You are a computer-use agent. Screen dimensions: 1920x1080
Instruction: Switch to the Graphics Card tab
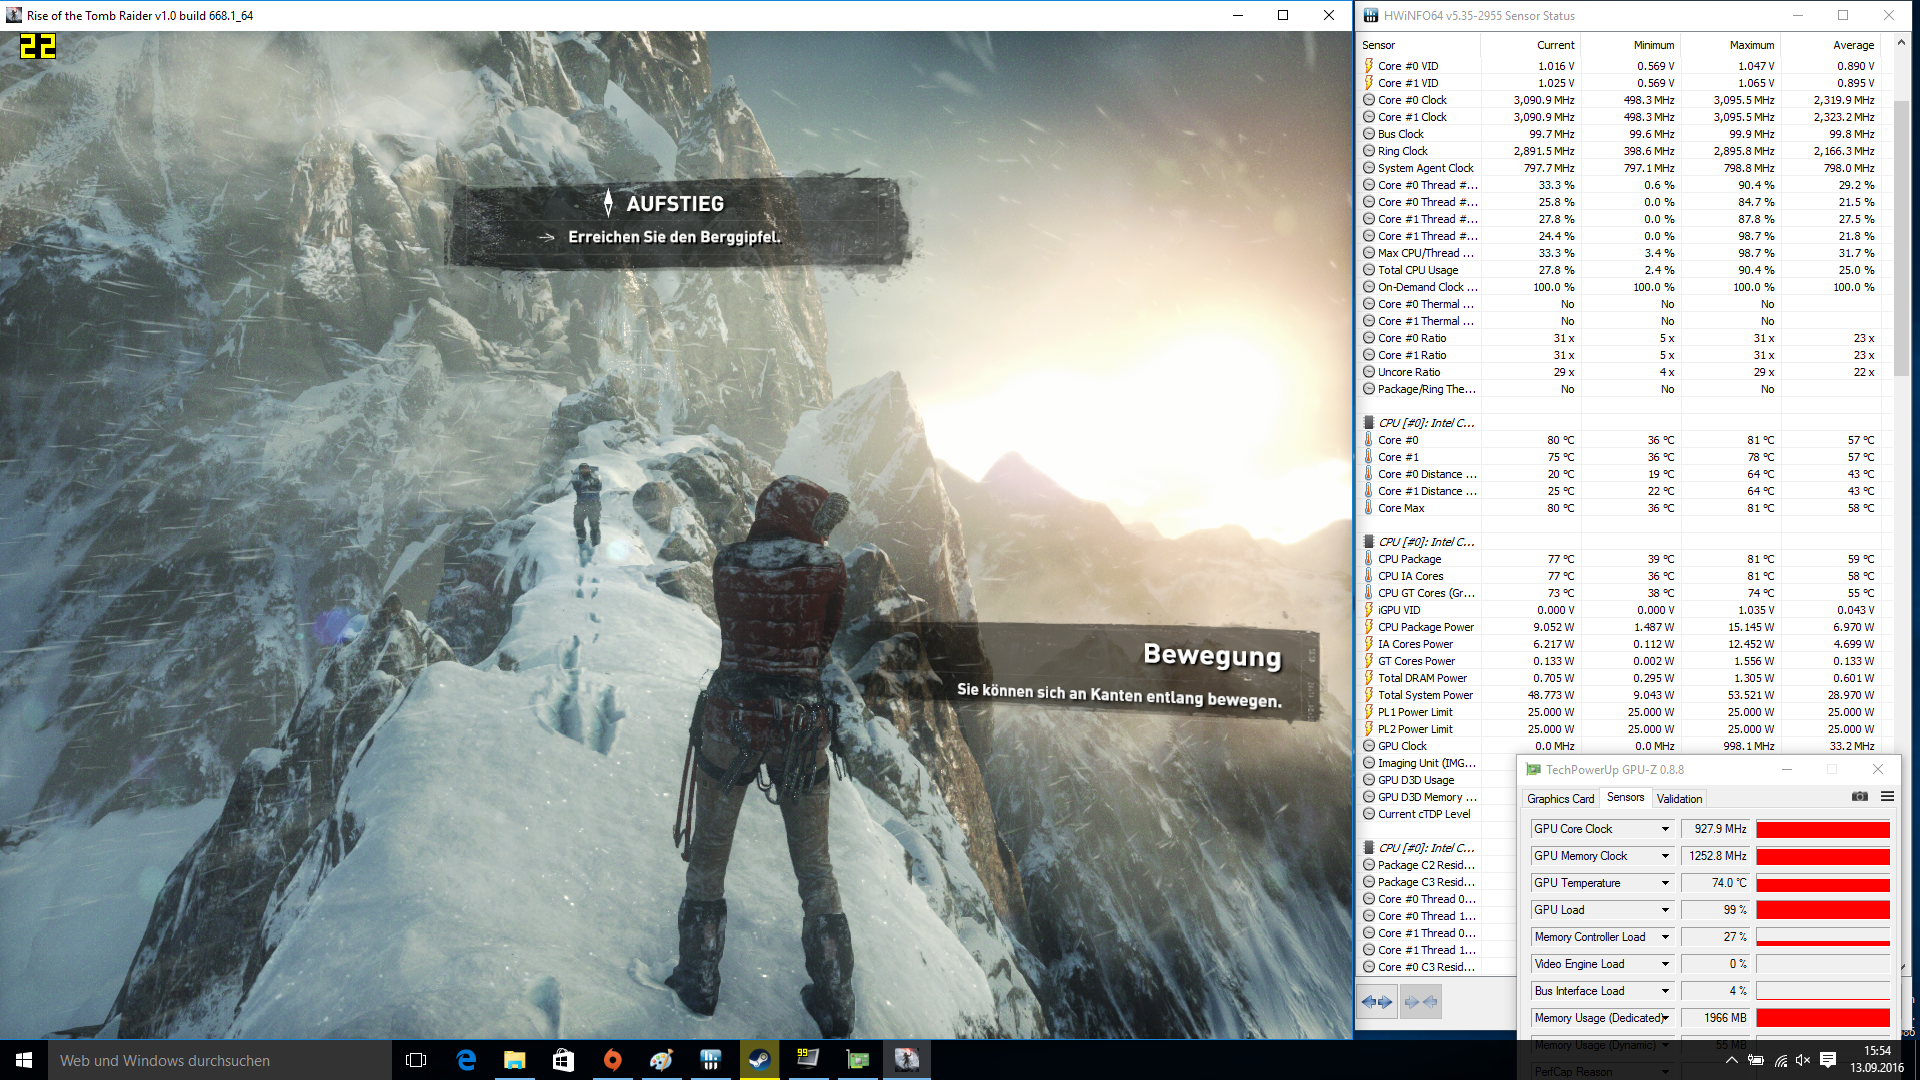pyautogui.click(x=1560, y=798)
